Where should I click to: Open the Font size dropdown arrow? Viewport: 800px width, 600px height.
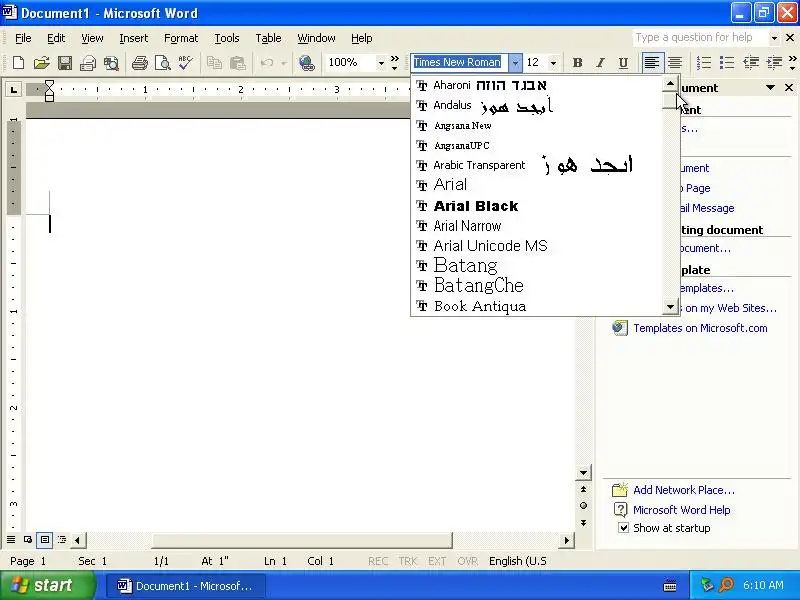pyautogui.click(x=553, y=63)
